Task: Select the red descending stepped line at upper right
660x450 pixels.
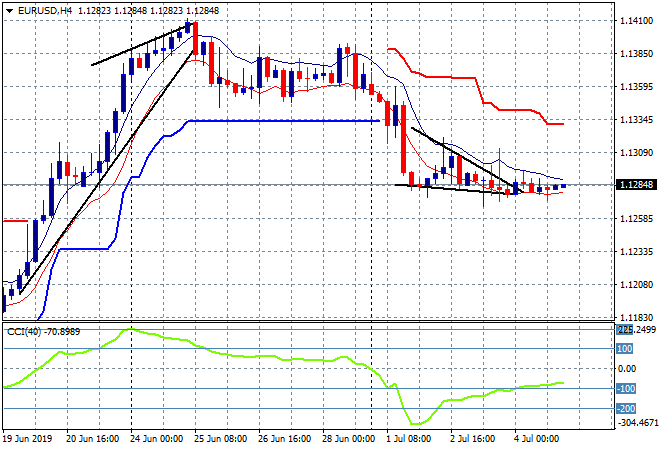Action: [x=476, y=78]
